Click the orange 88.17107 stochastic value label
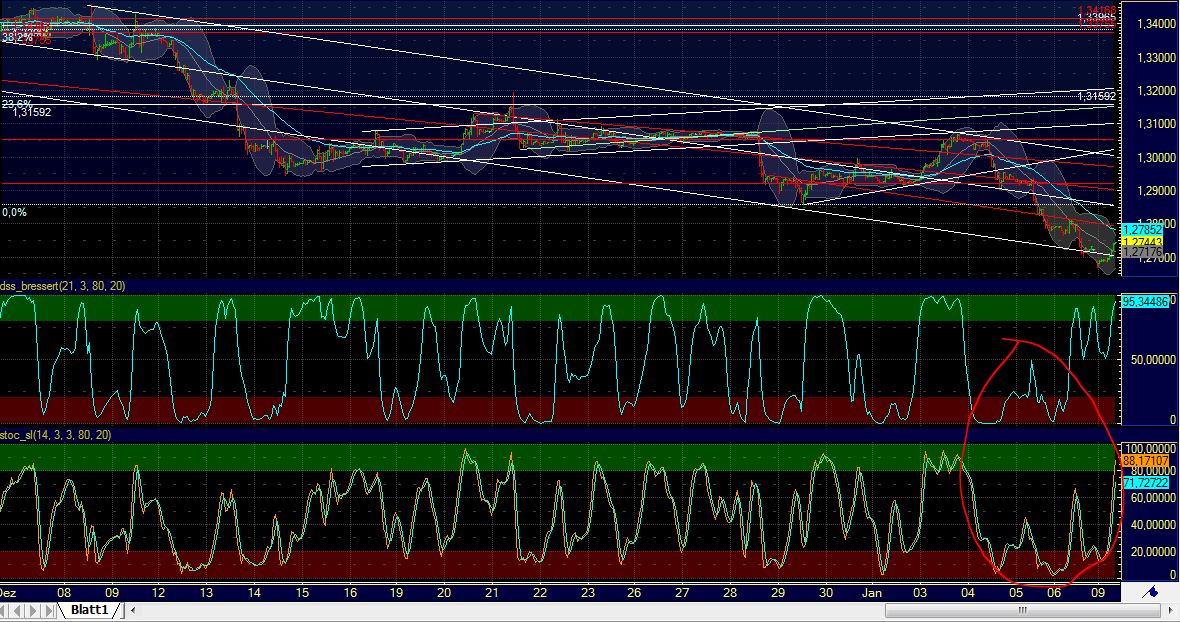The height and width of the screenshot is (622, 1180). (x=1144, y=462)
